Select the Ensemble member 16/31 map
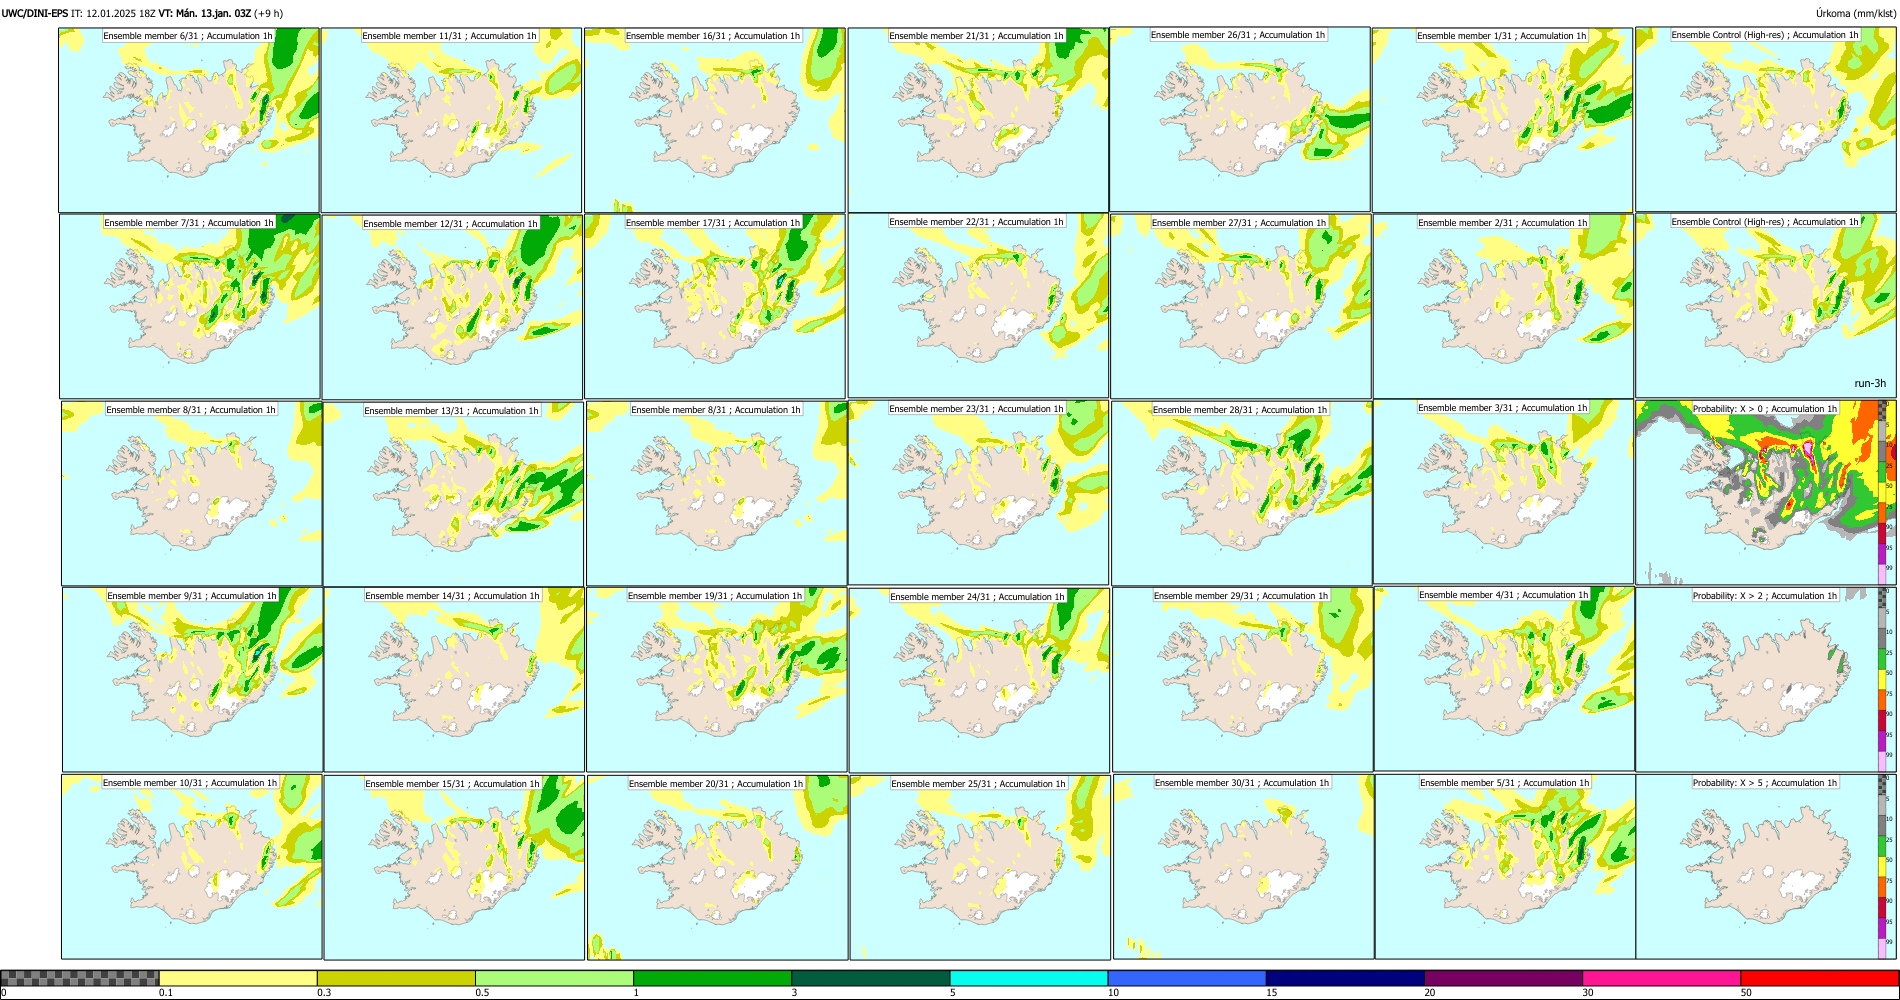The image size is (1900, 1000). (715, 120)
